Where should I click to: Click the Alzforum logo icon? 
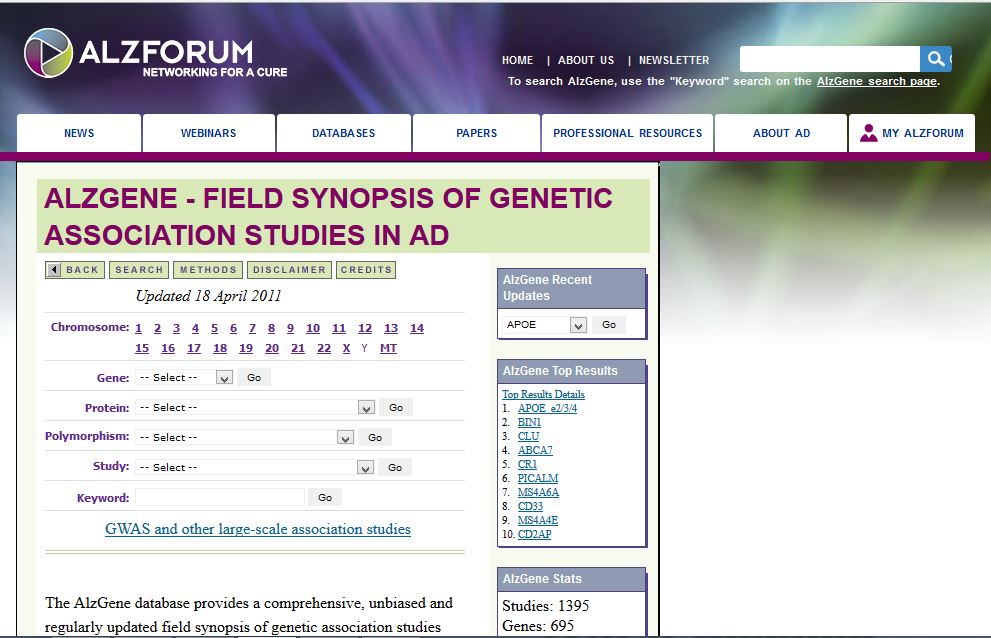click(48, 53)
